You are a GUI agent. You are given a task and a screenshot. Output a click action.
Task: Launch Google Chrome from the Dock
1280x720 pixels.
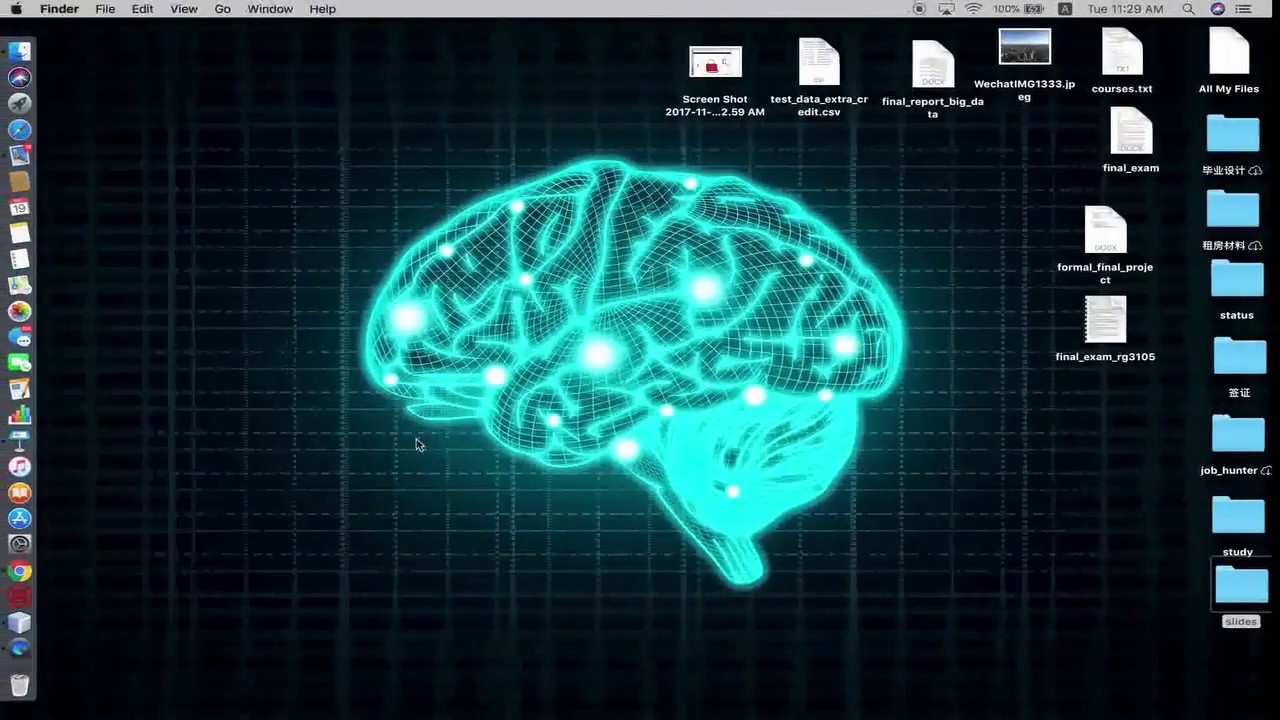(x=19, y=572)
